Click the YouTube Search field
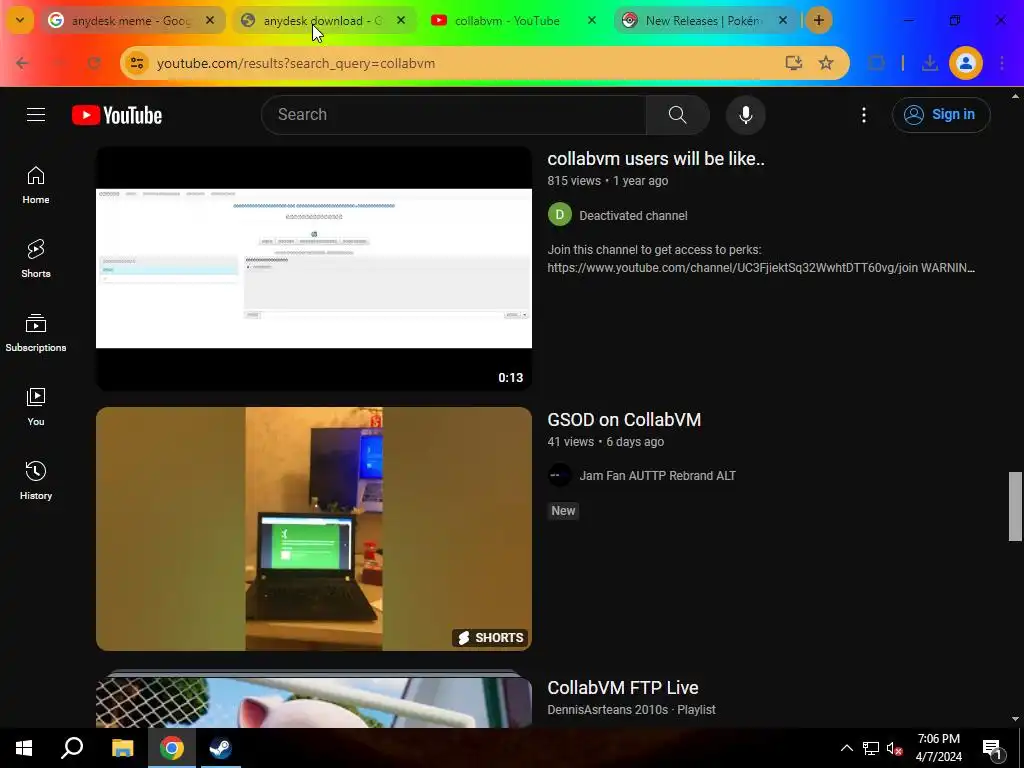The height and width of the screenshot is (768, 1024). [x=454, y=115]
